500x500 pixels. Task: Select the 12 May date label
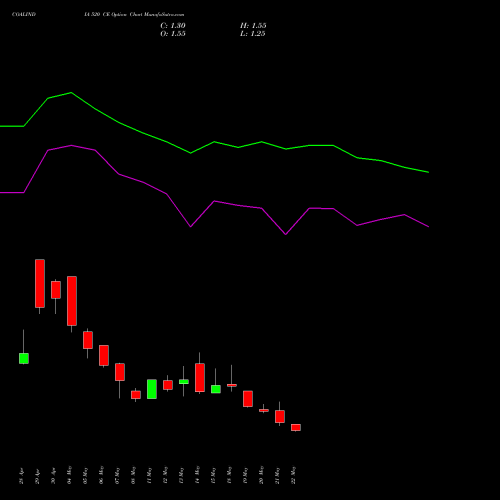166,475
